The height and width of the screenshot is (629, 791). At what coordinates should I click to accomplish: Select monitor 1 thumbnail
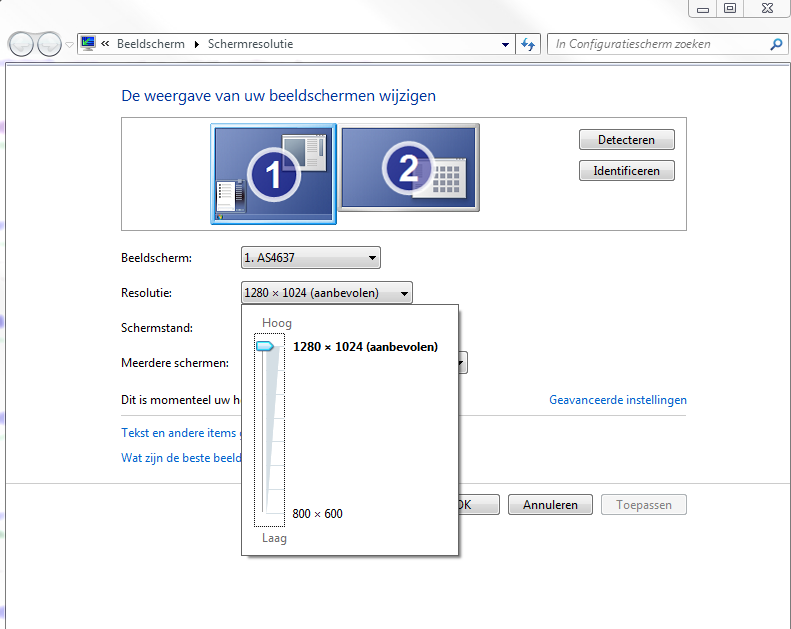tap(273, 174)
